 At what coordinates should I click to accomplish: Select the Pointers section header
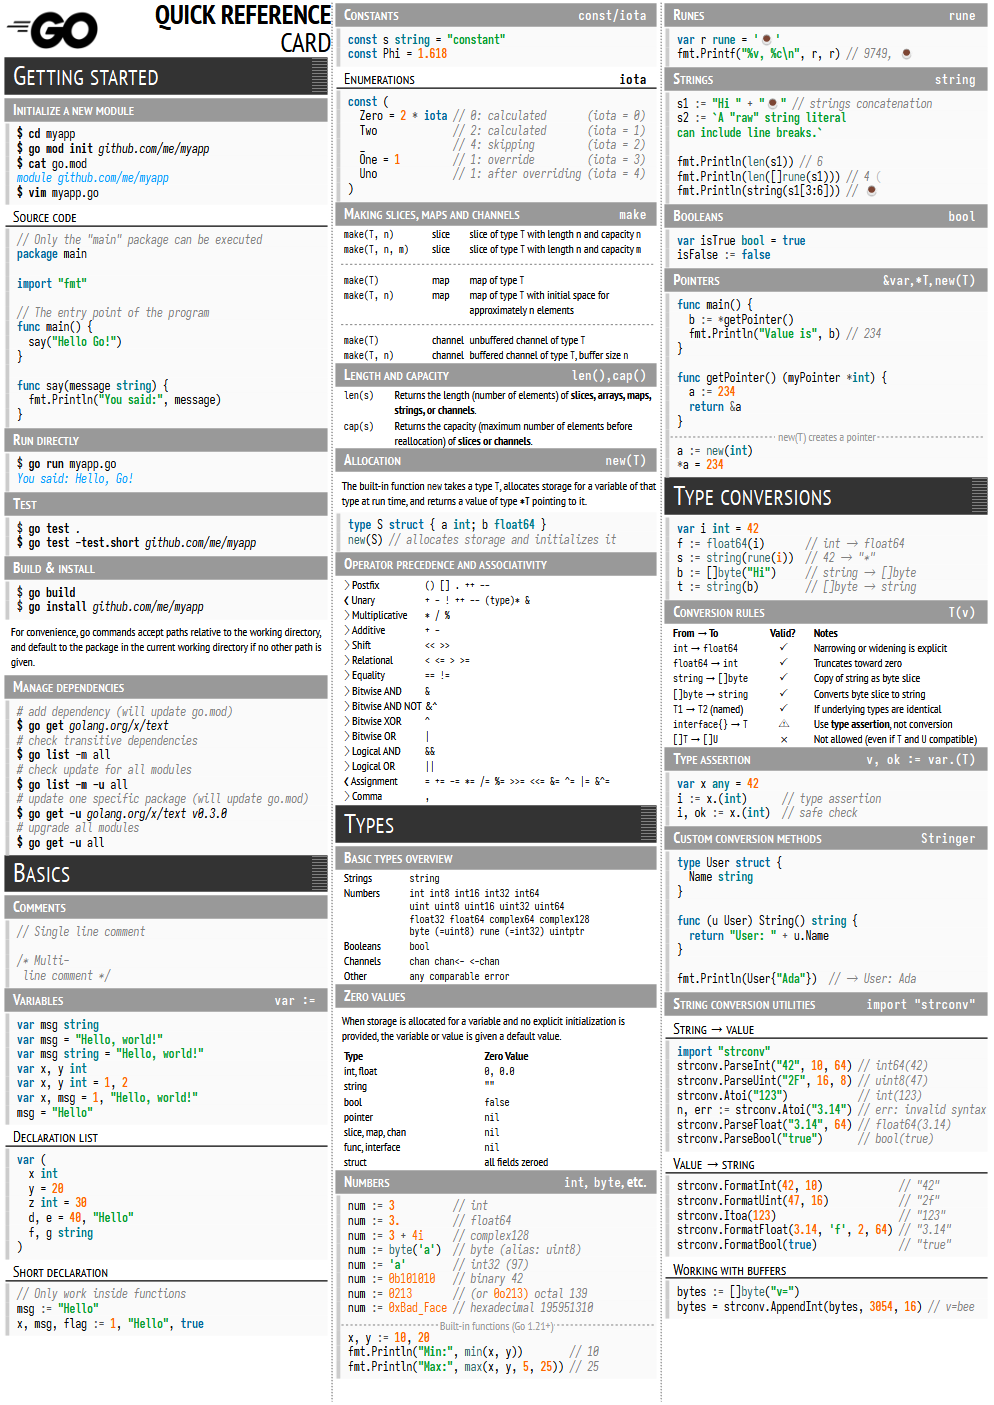click(826, 280)
